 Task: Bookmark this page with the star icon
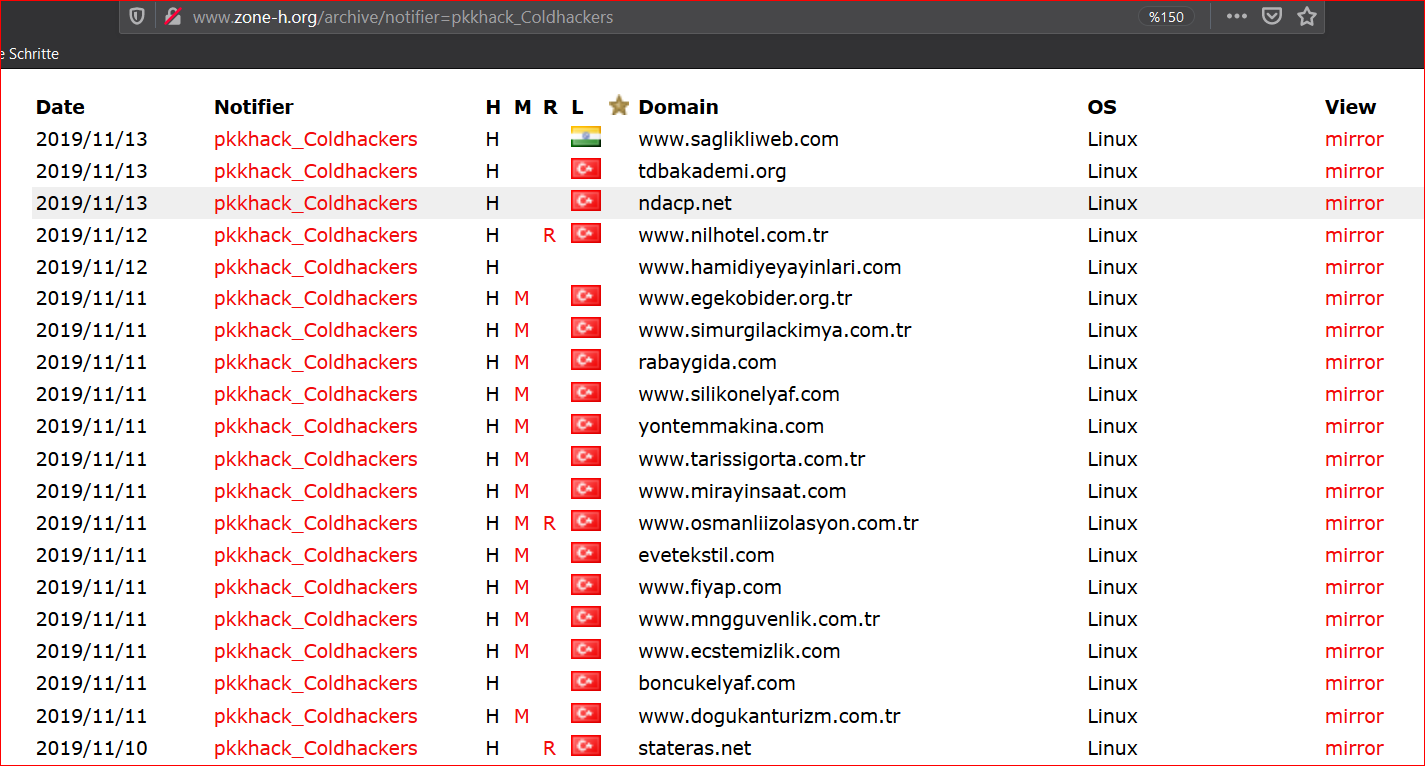[x=1306, y=17]
